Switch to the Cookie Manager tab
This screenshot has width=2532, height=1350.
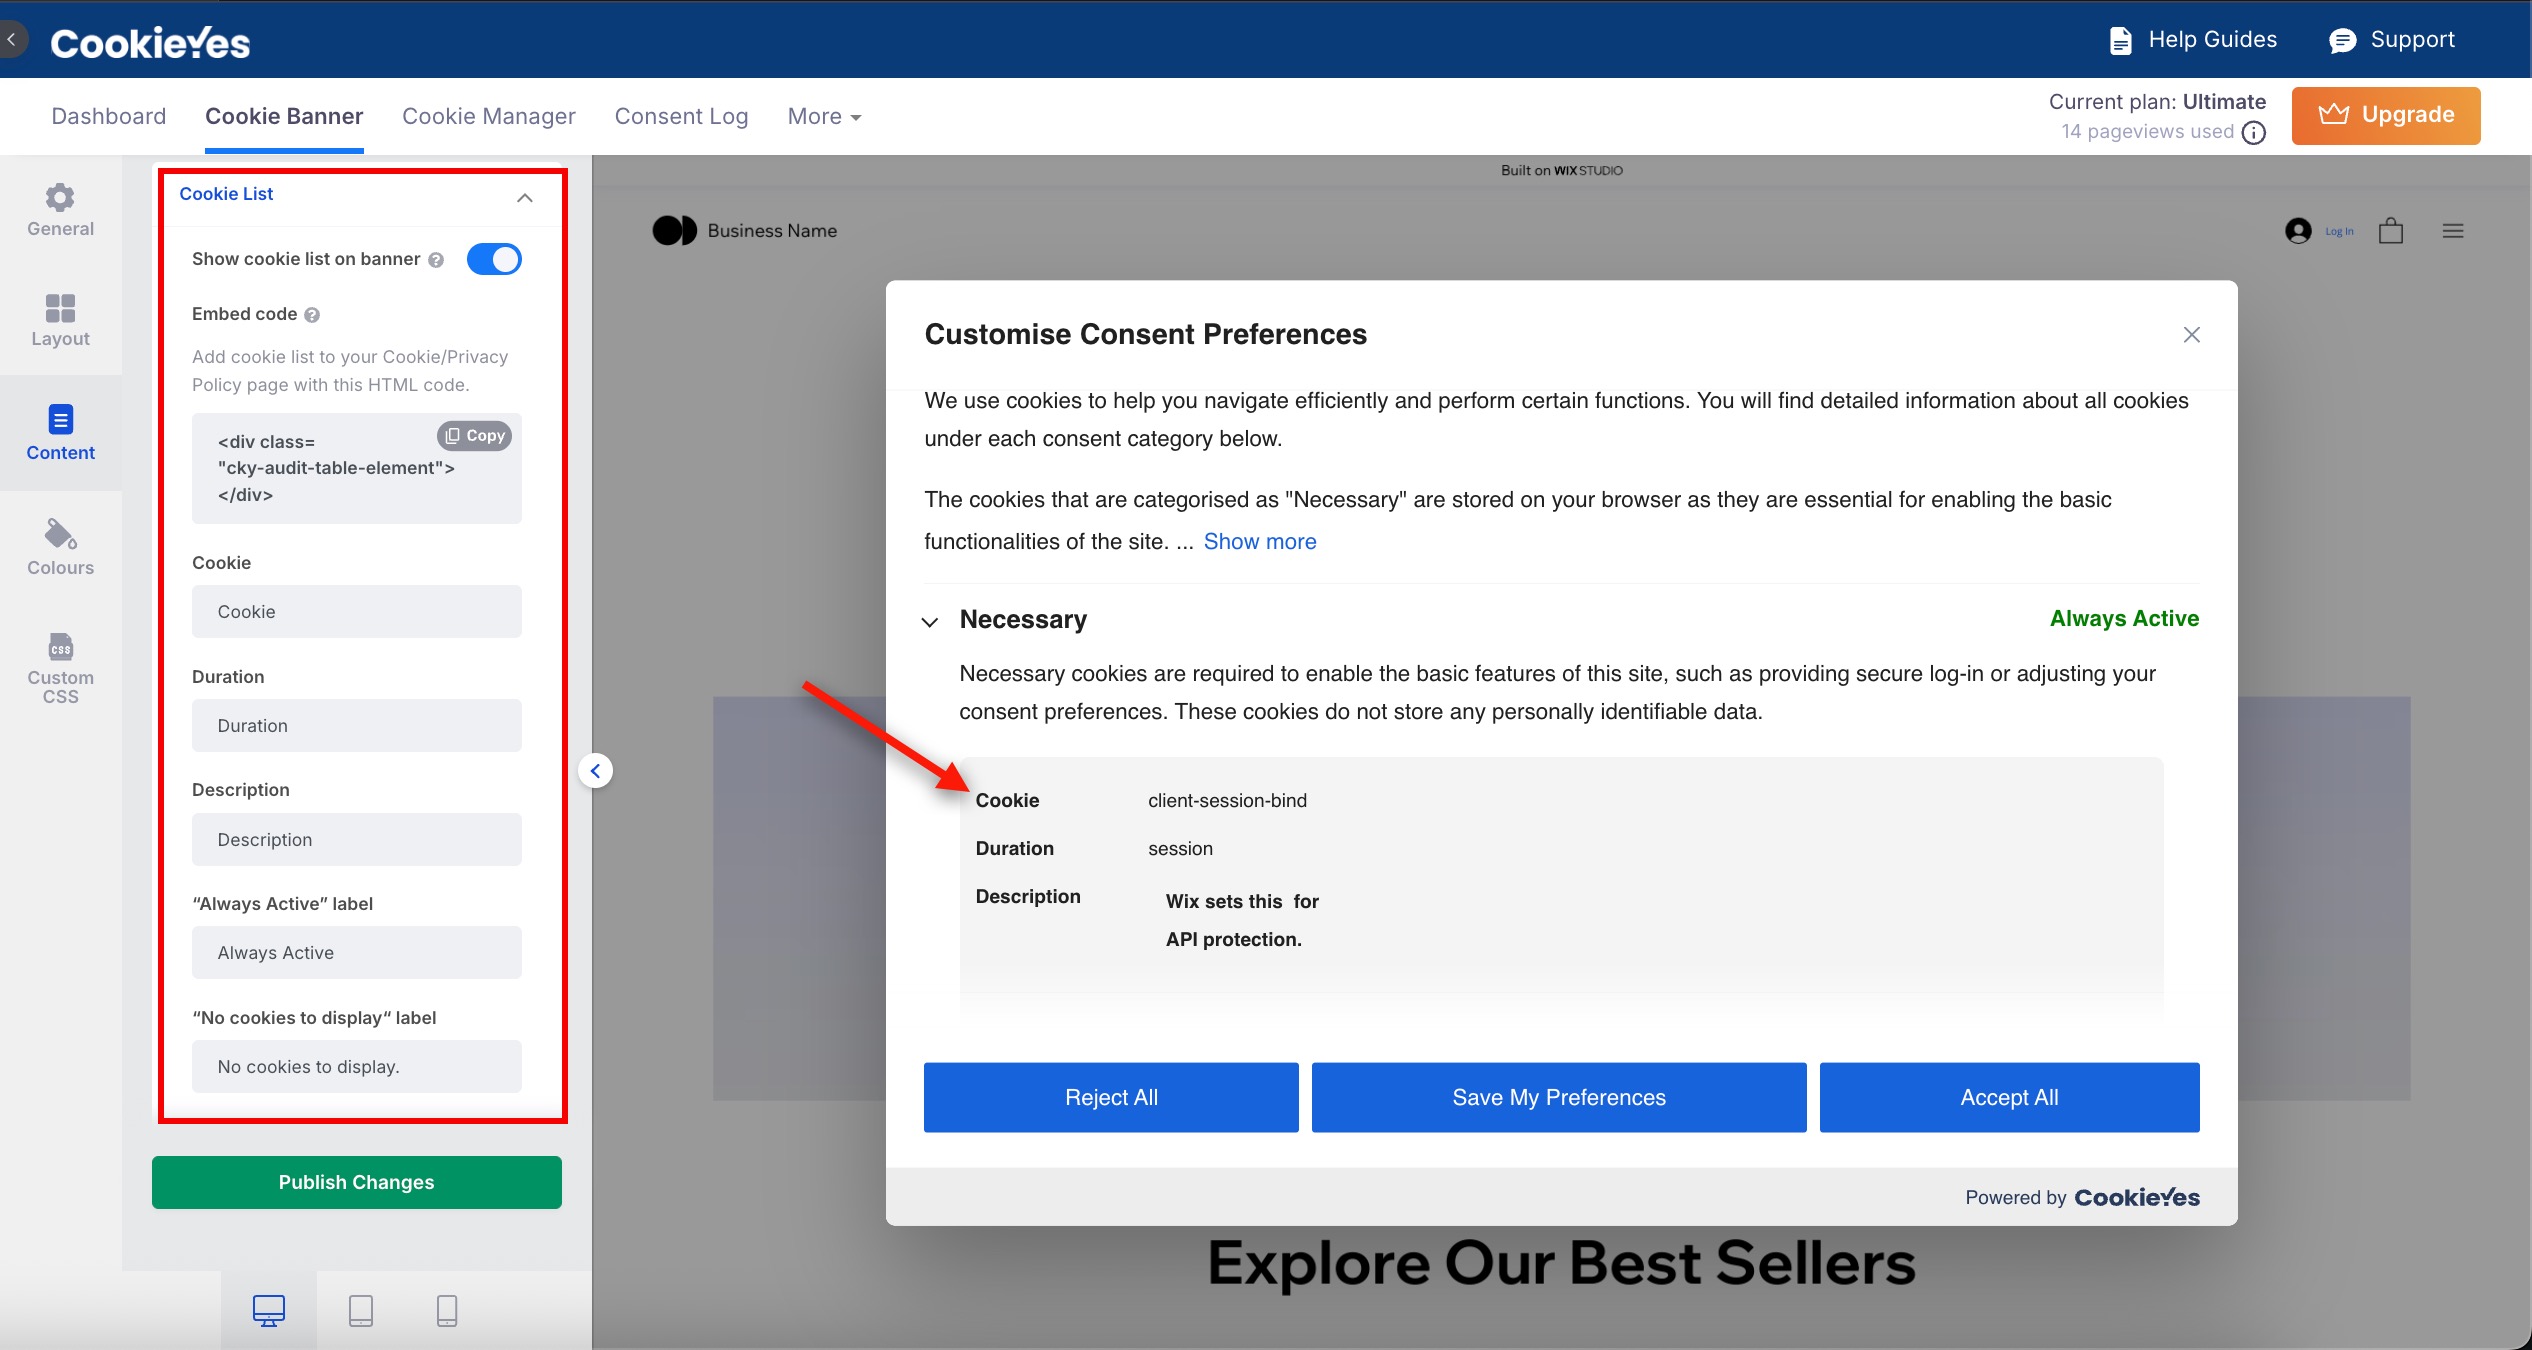click(x=489, y=116)
